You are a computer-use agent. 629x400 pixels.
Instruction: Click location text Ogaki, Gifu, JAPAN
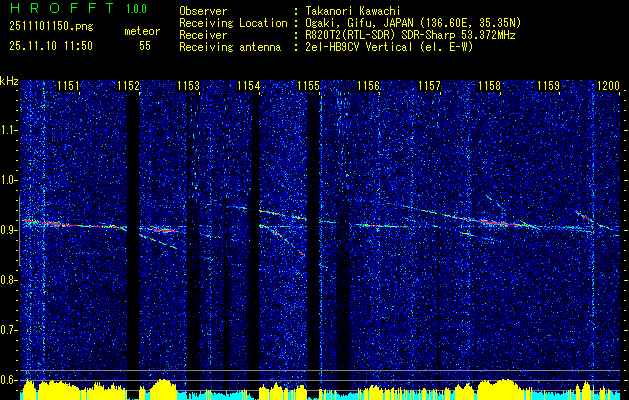[x=359, y=23]
